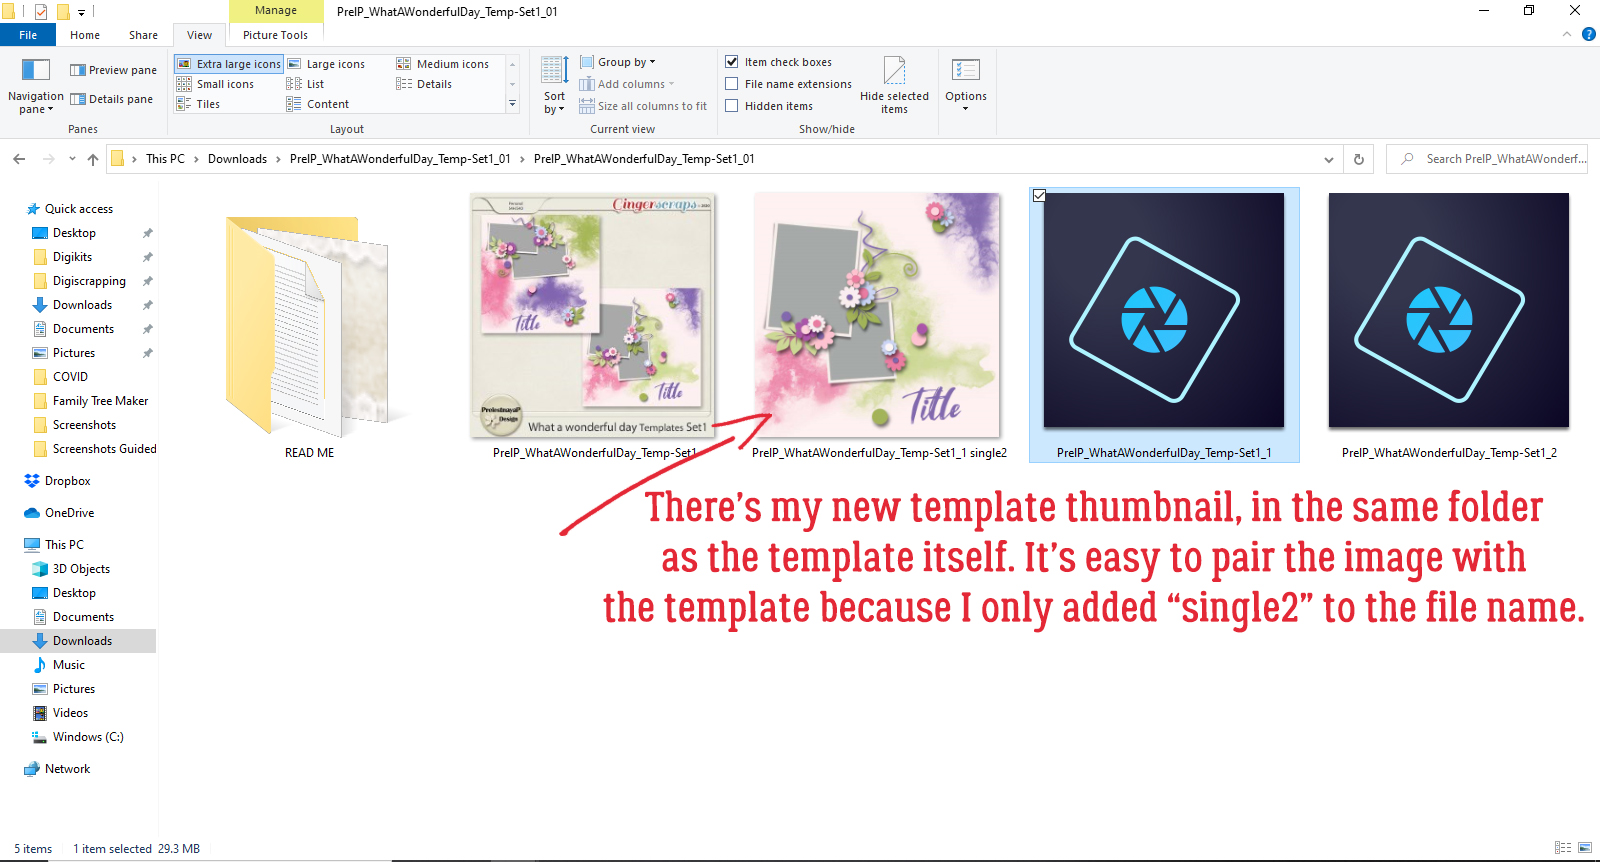The width and height of the screenshot is (1600, 862).
Task: Open the Picture Tools tab
Action: tap(275, 35)
